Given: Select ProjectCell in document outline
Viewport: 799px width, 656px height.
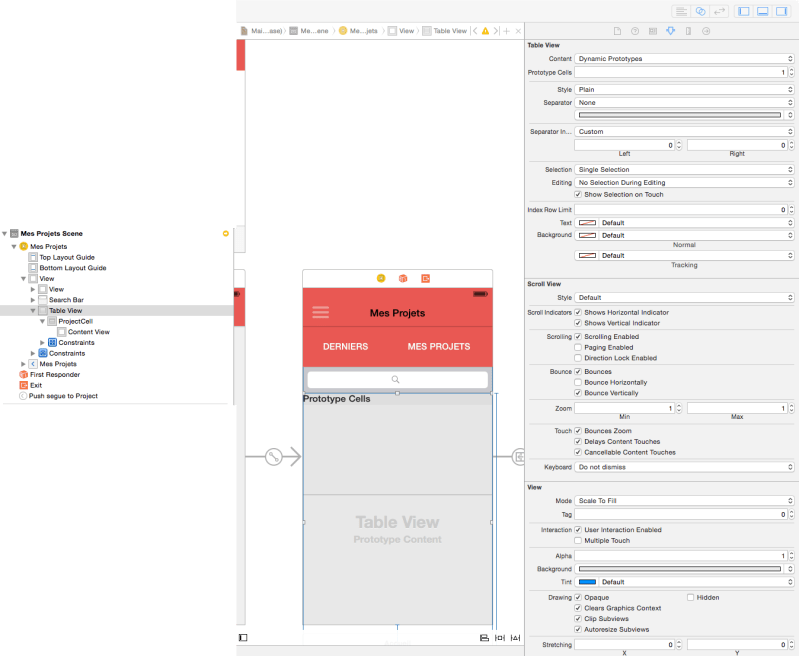Looking at the screenshot, I should (x=75, y=321).
